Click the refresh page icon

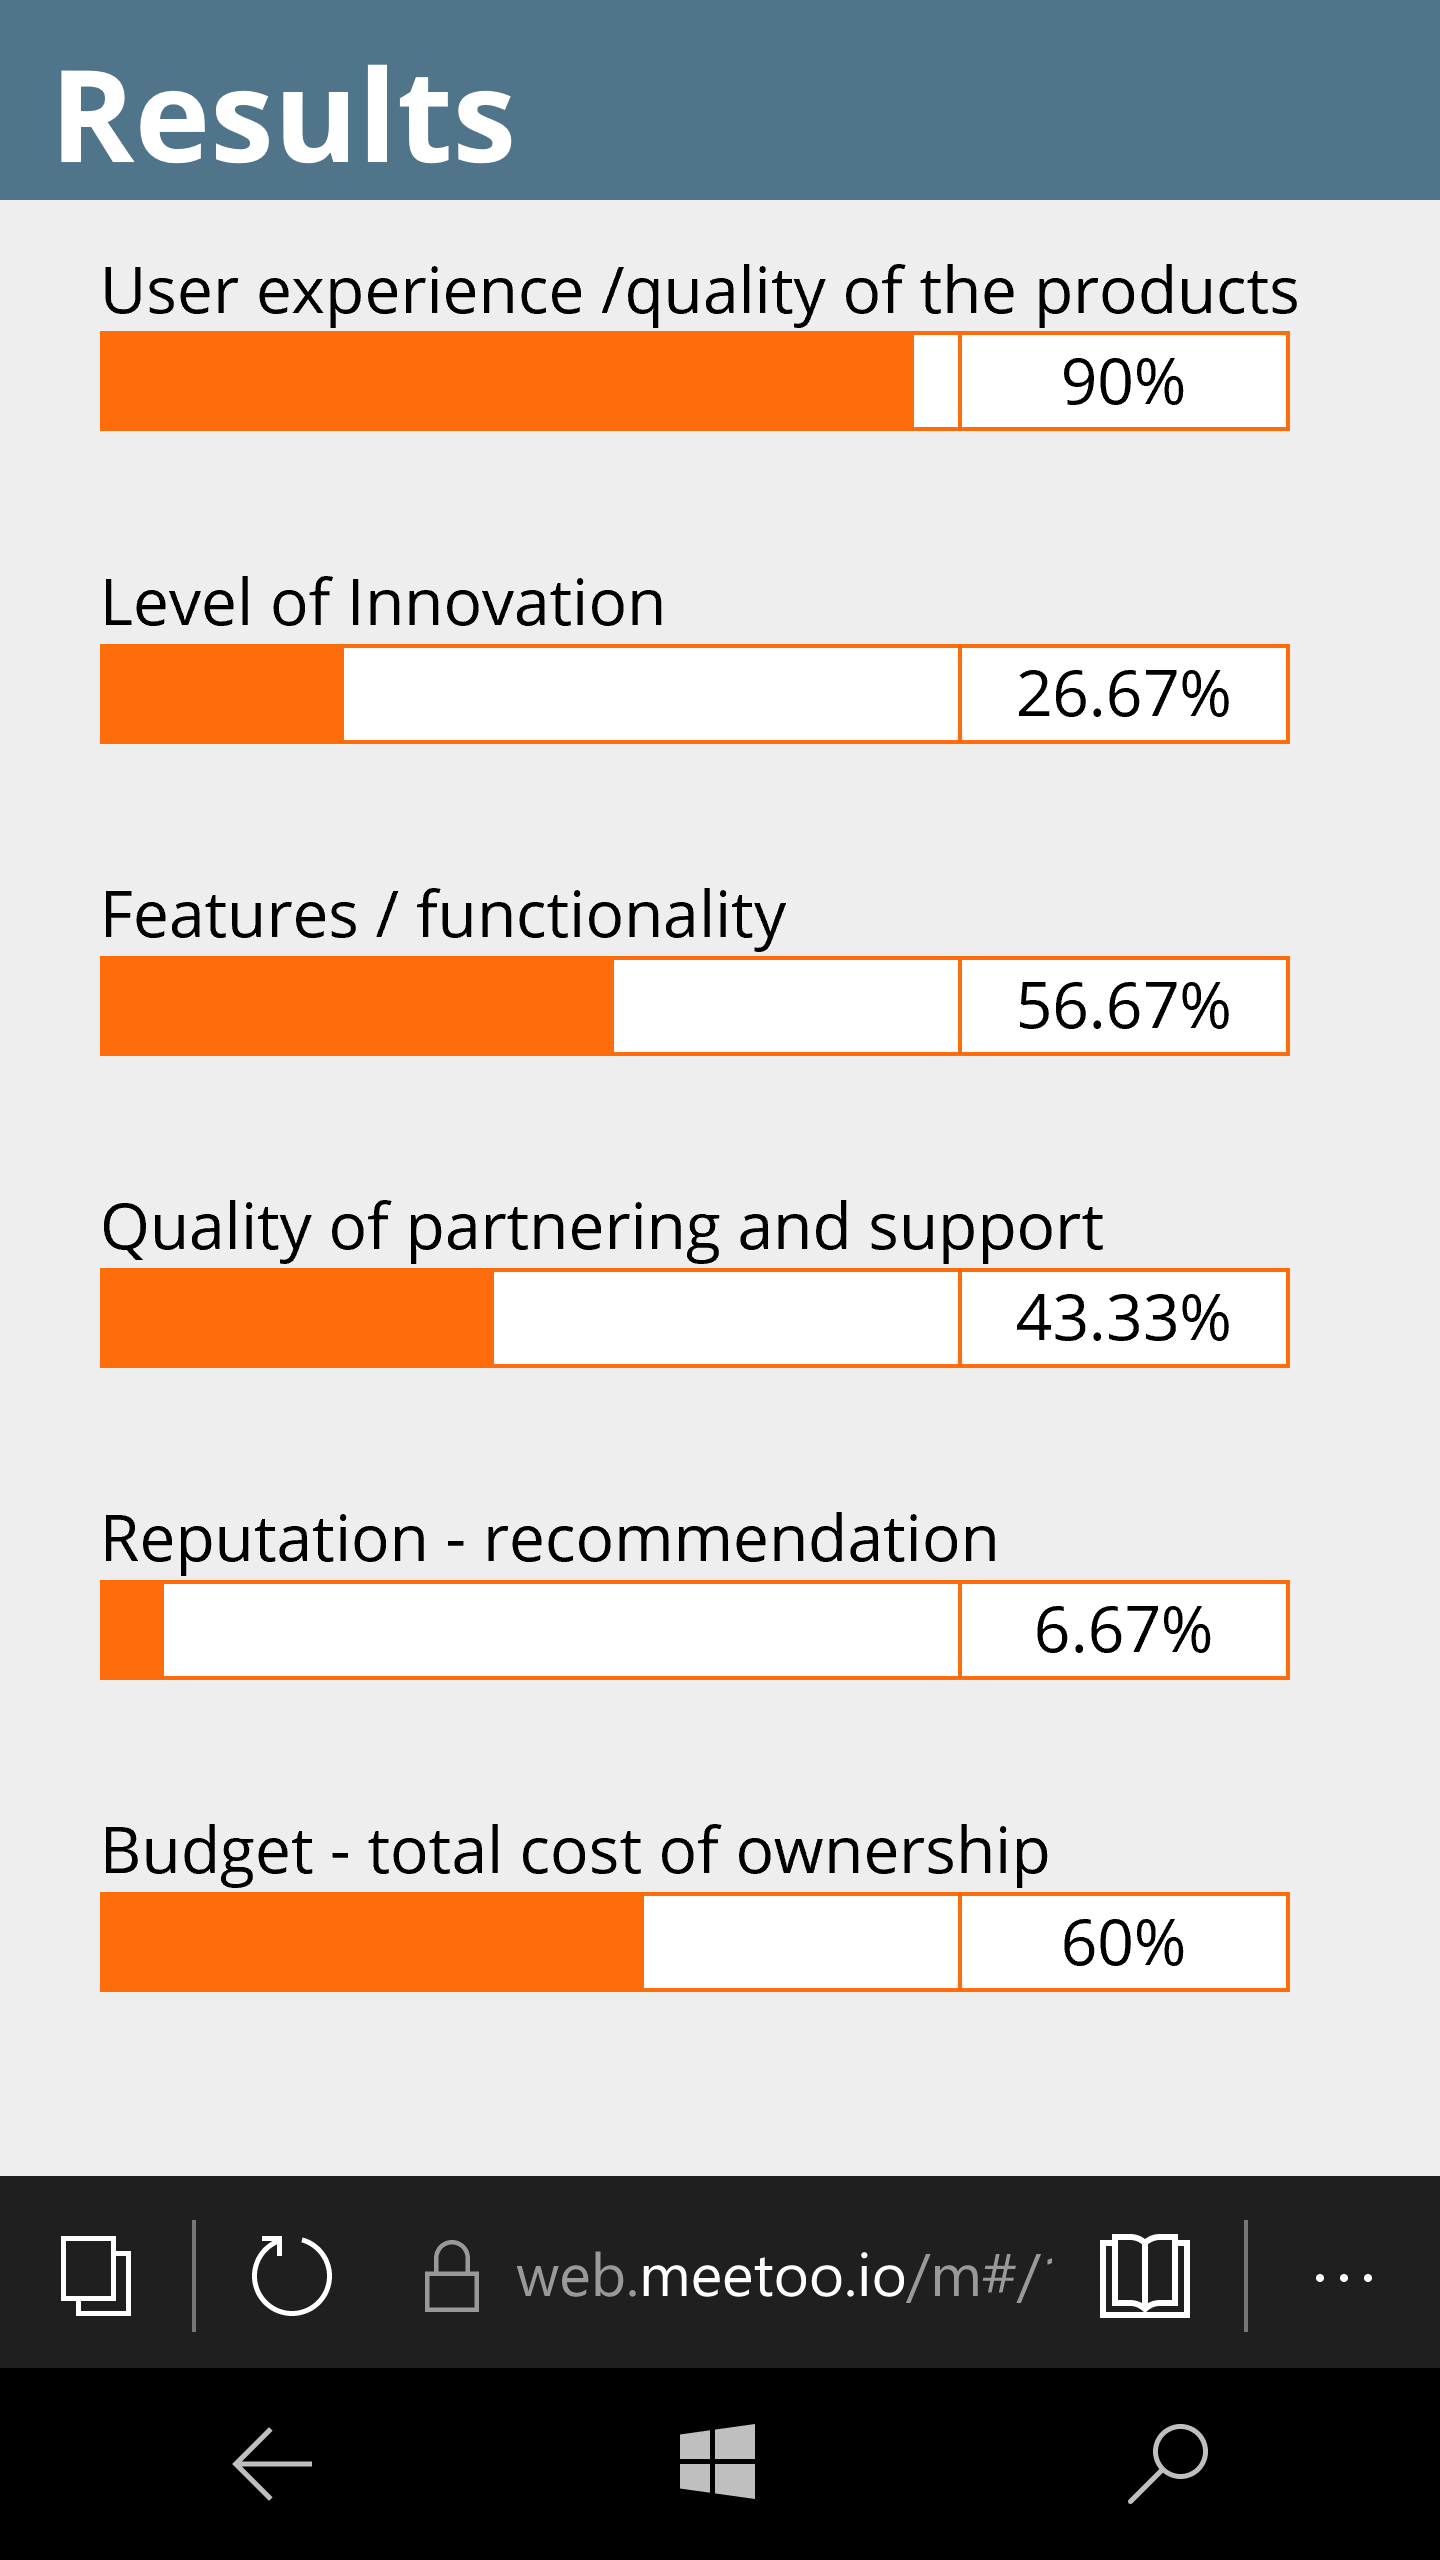click(x=291, y=2276)
